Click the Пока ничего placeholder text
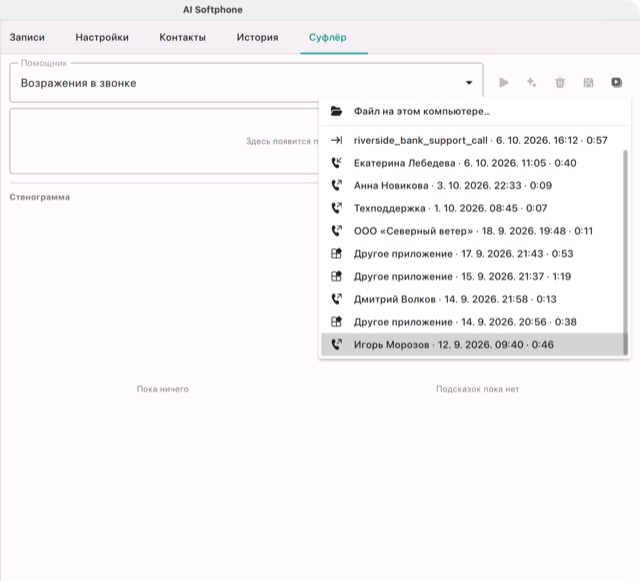Image resolution: width=640 pixels, height=581 pixels. point(162,389)
